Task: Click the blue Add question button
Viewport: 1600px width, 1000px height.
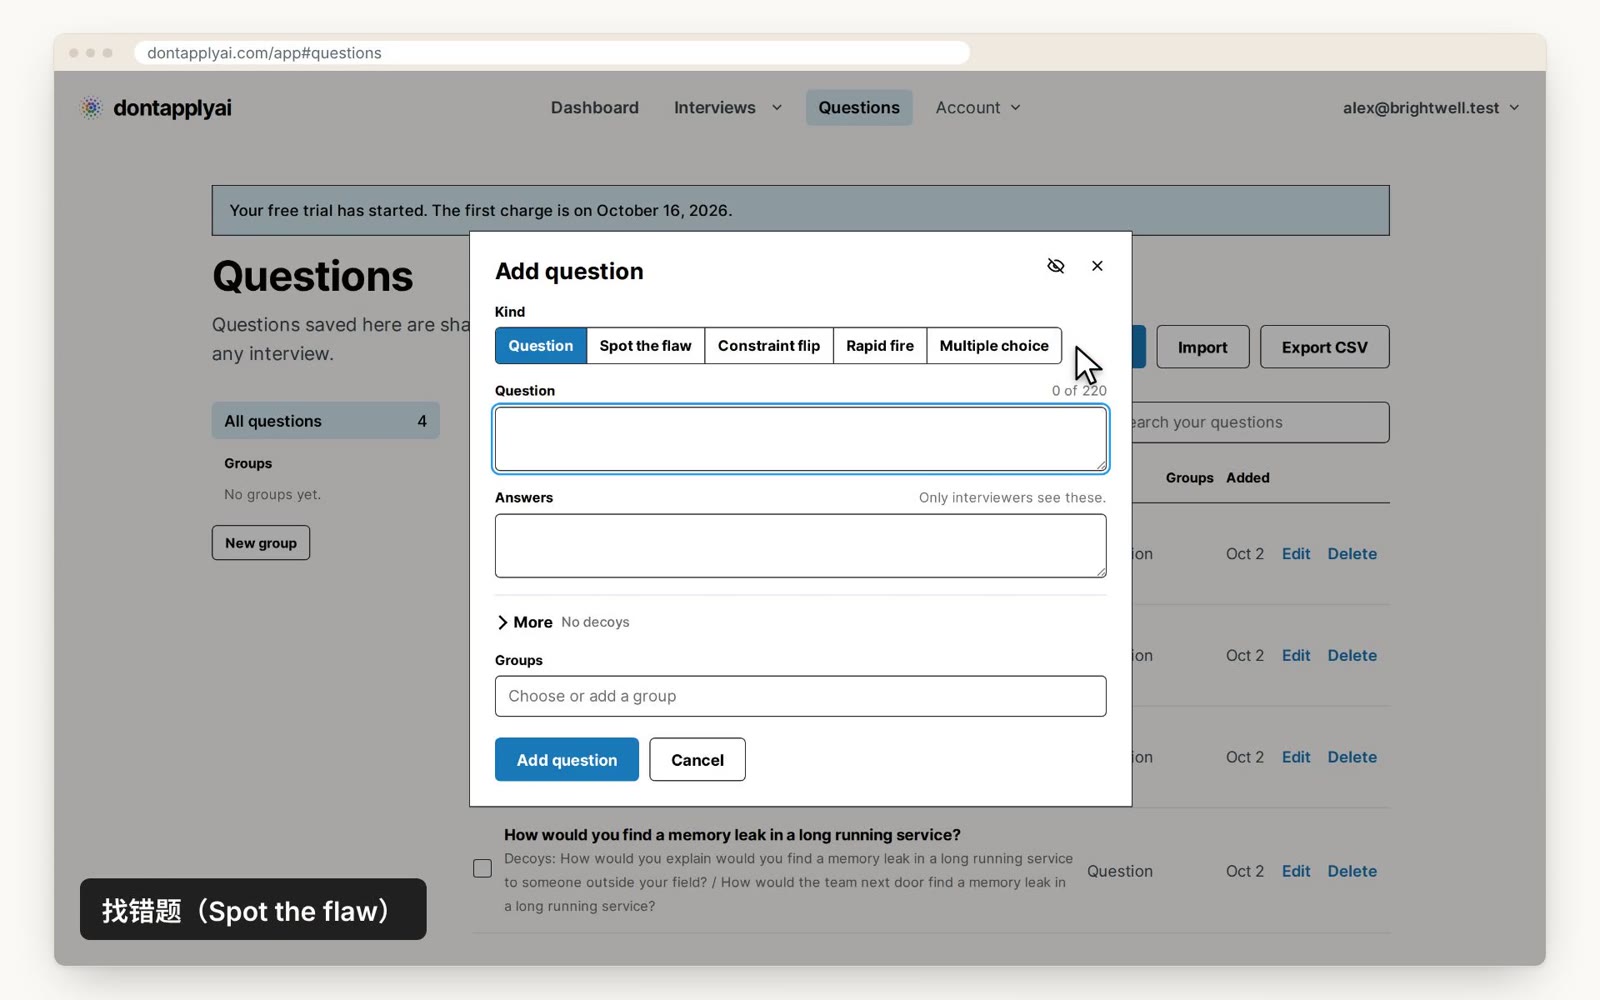Action: 567,760
